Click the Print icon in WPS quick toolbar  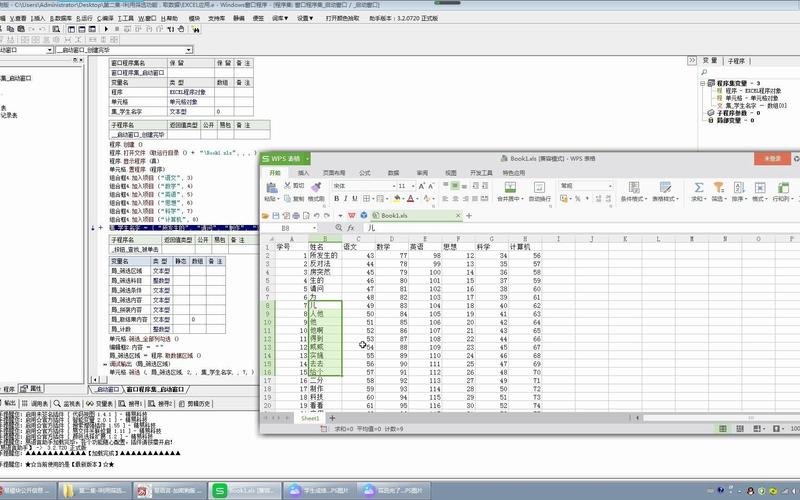(x=296, y=216)
